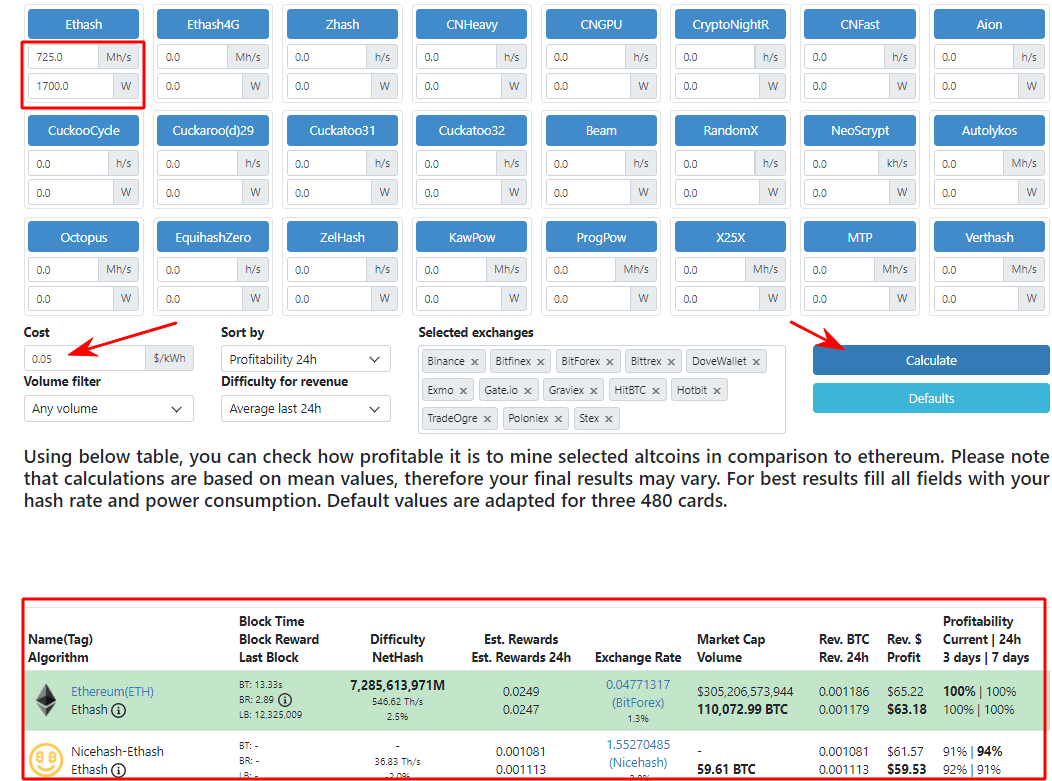Enable the ZelHash algorithm
Image resolution: width=1052 pixels, height=781 pixels.
click(x=342, y=238)
